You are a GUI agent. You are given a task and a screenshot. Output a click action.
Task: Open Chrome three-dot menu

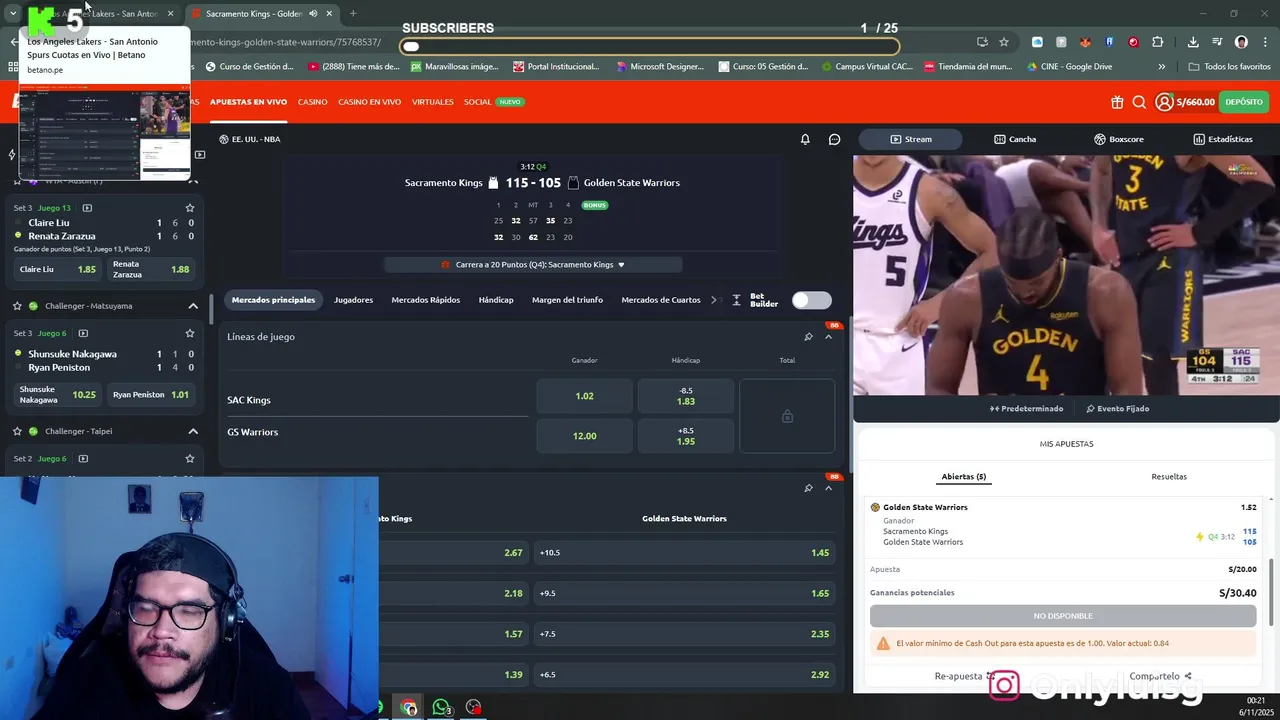tap(1264, 42)
